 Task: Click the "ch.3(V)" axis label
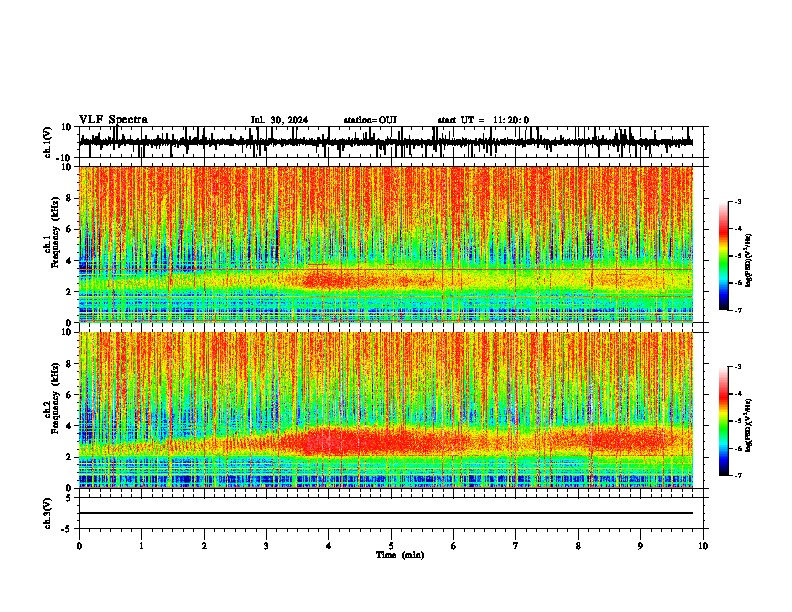point(48,513)
